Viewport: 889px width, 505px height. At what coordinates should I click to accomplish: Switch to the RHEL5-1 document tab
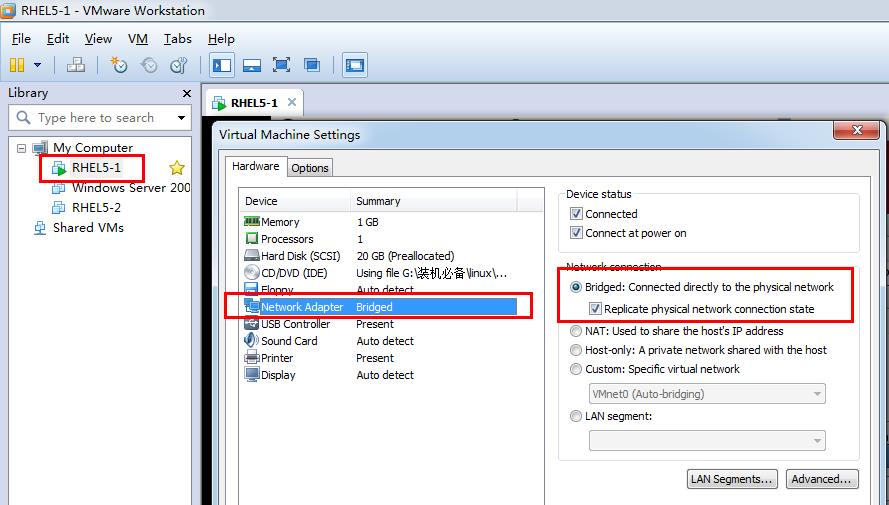(254, 103)
